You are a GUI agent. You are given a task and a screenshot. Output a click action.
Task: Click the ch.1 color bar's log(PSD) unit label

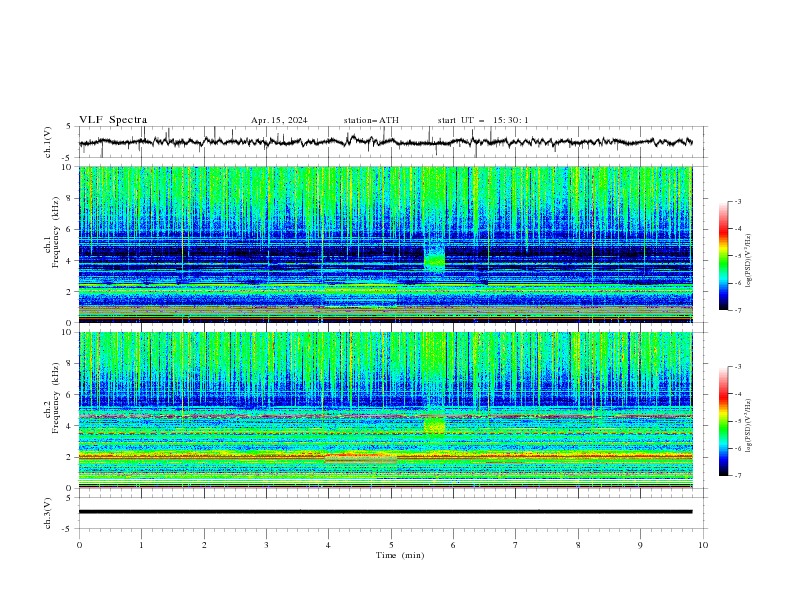748,261
